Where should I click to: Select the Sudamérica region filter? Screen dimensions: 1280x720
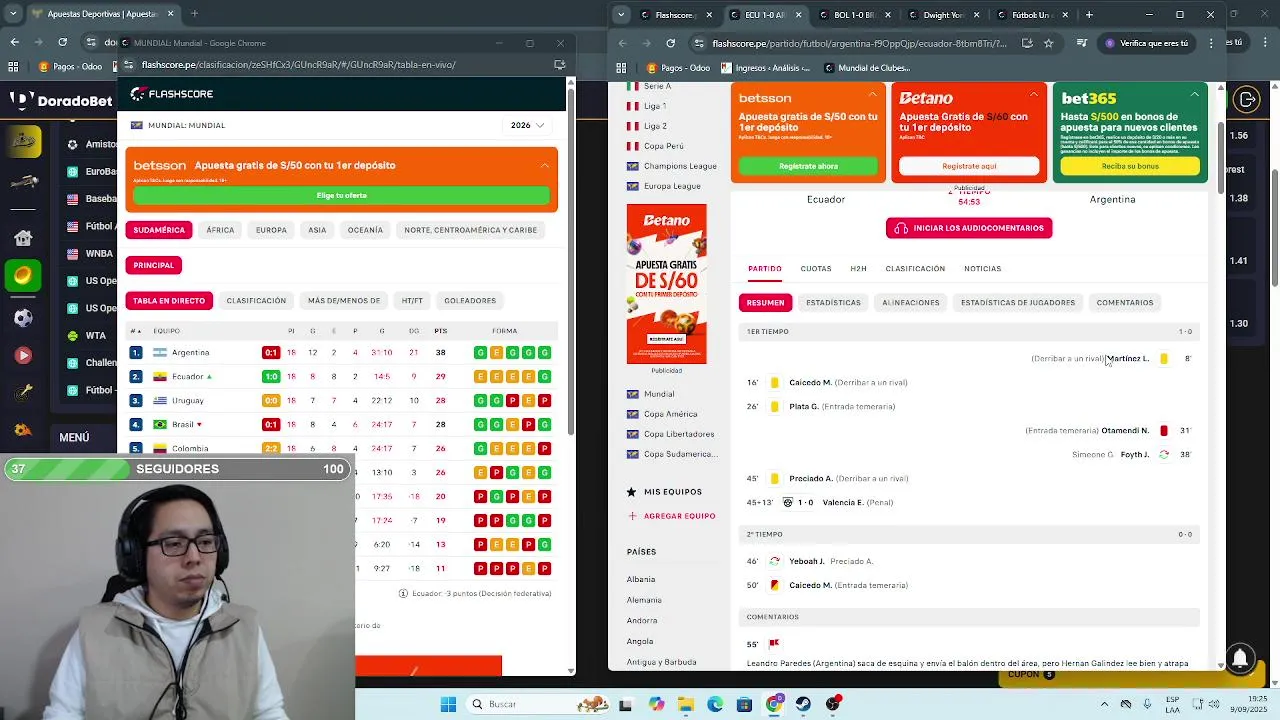[x=159, y=230]
